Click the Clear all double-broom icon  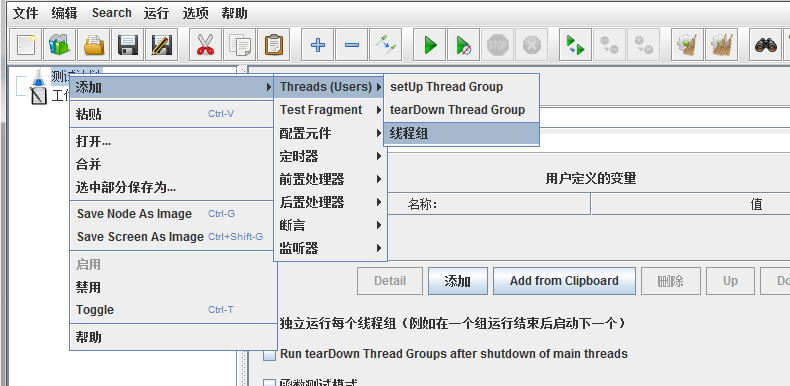[x=721, y=45]
